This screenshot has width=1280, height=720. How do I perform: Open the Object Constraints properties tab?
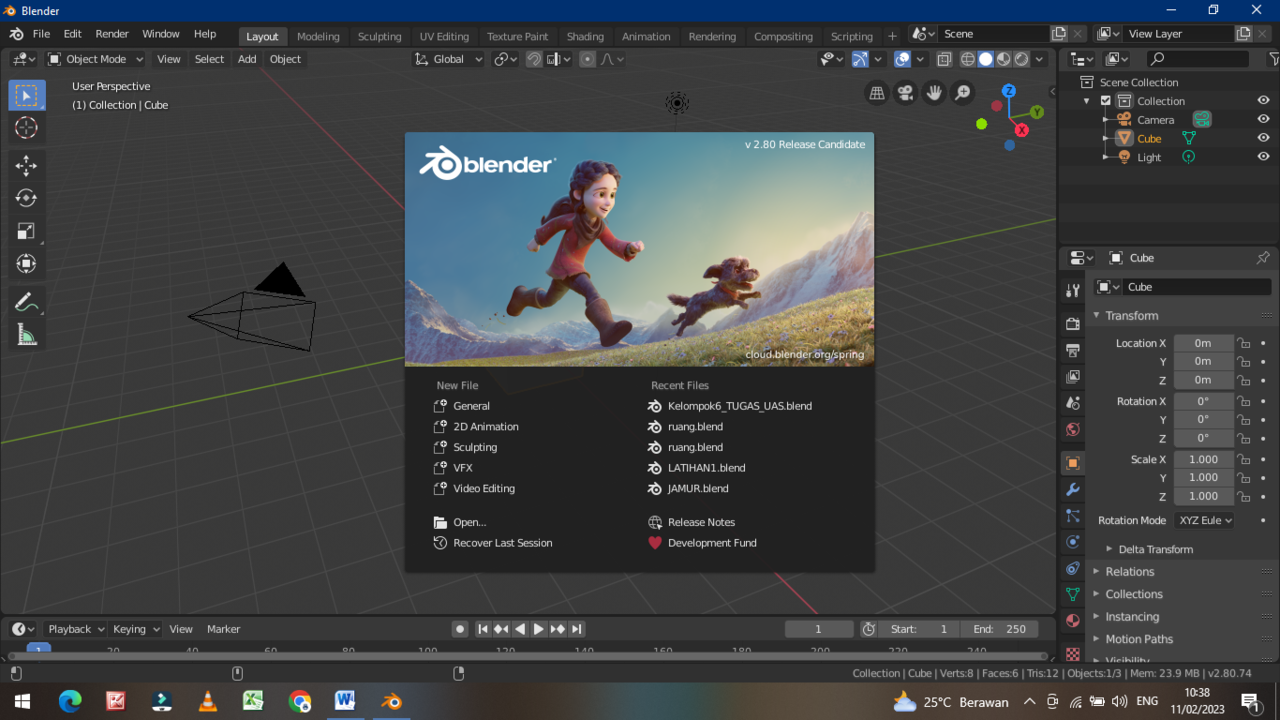point(1073,568)
